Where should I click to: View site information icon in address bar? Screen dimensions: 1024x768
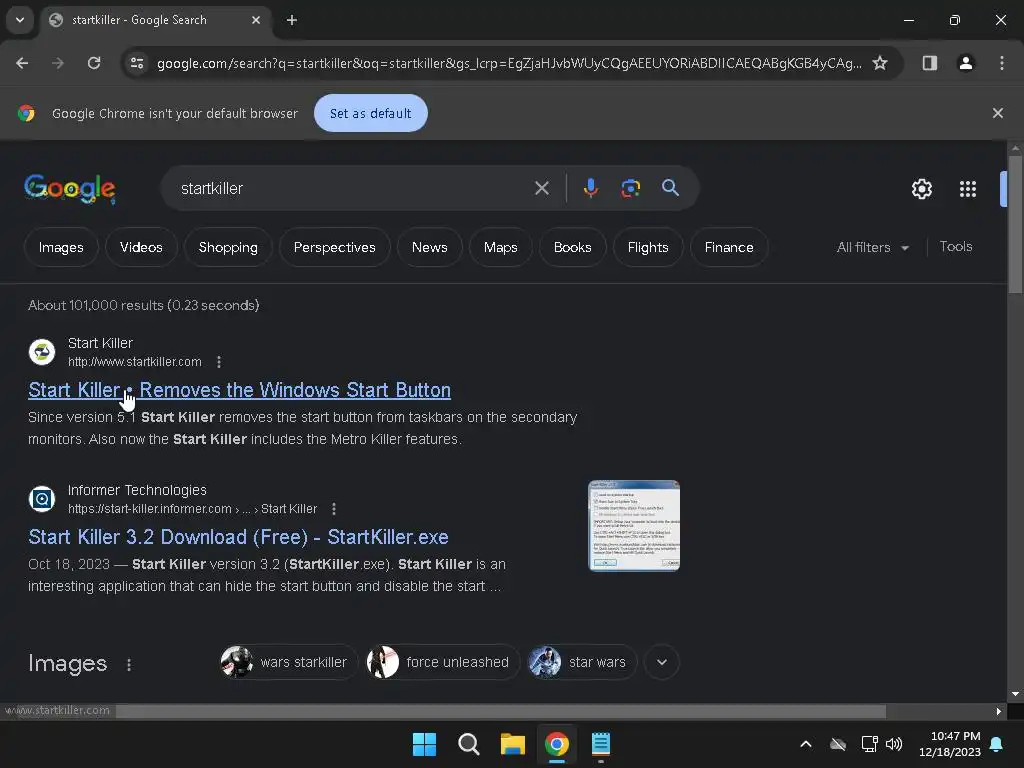[x=137, y=63]
